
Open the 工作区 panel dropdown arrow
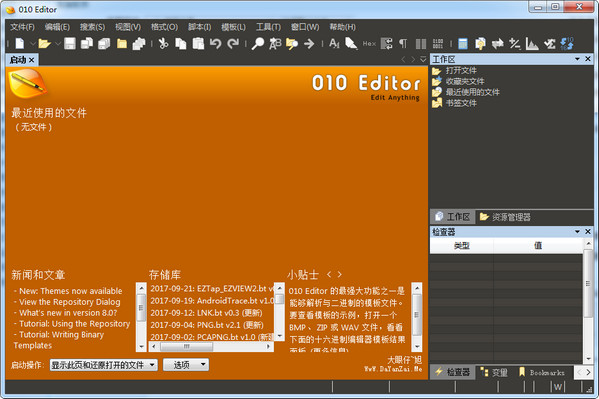(x=577, y=59)
